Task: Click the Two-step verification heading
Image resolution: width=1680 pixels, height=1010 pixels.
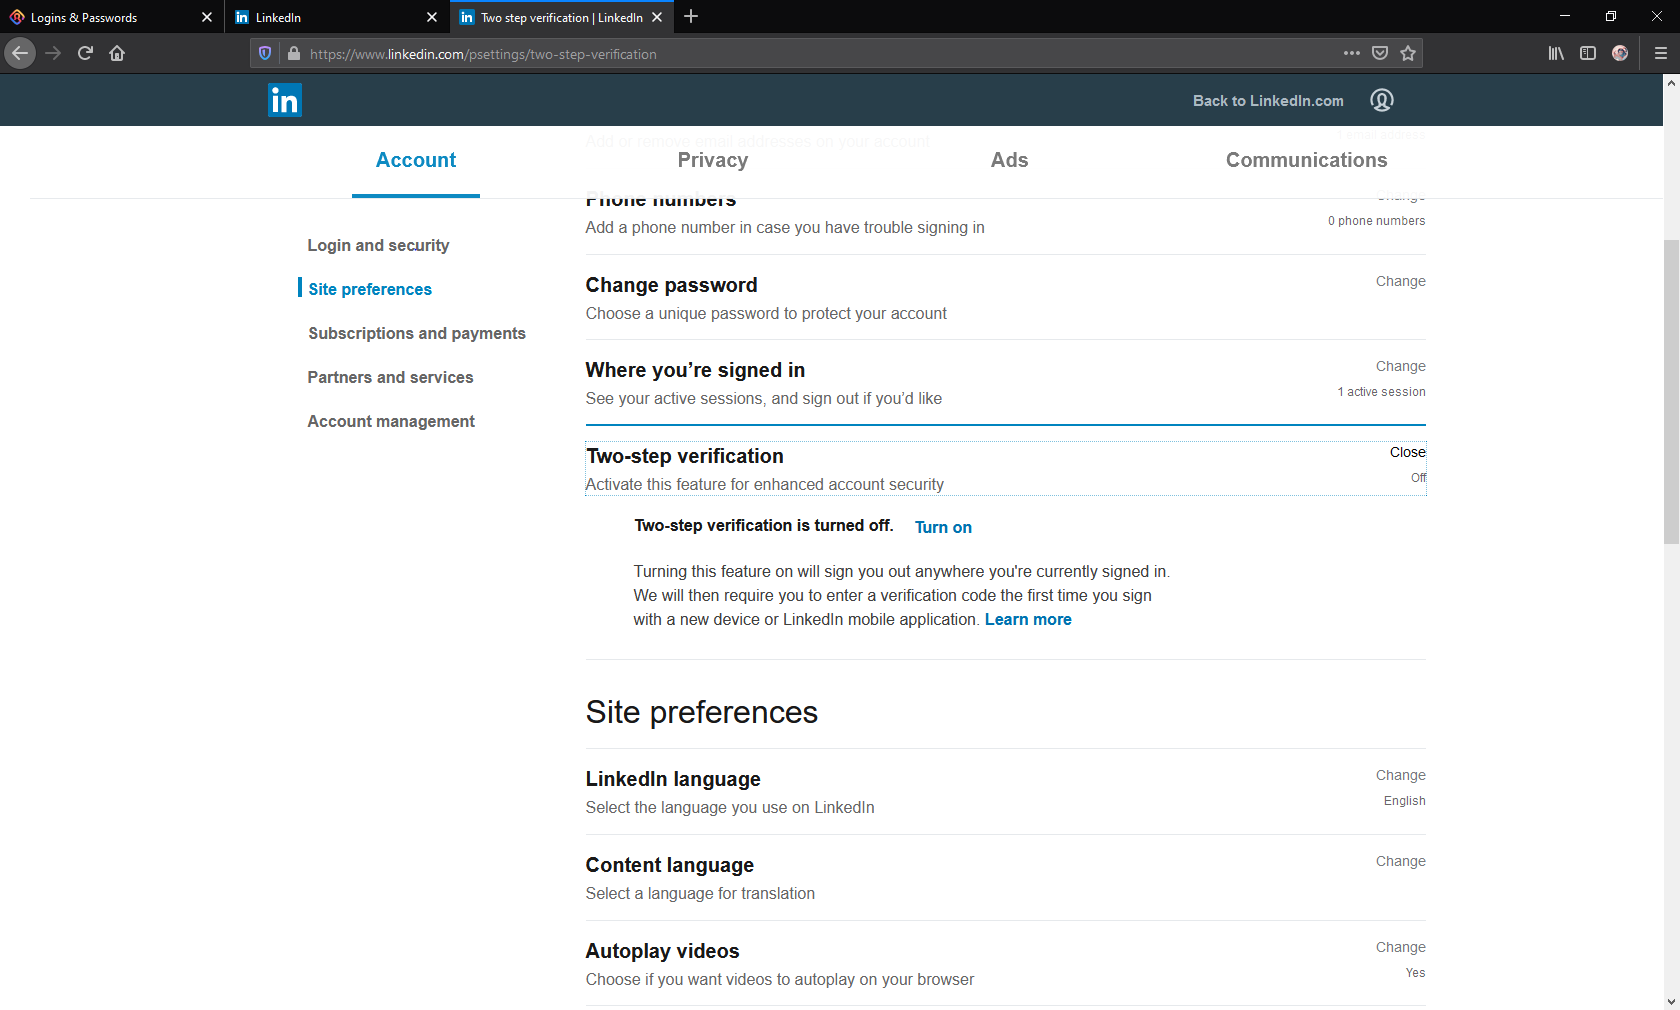Action: (x=685, y=456)
